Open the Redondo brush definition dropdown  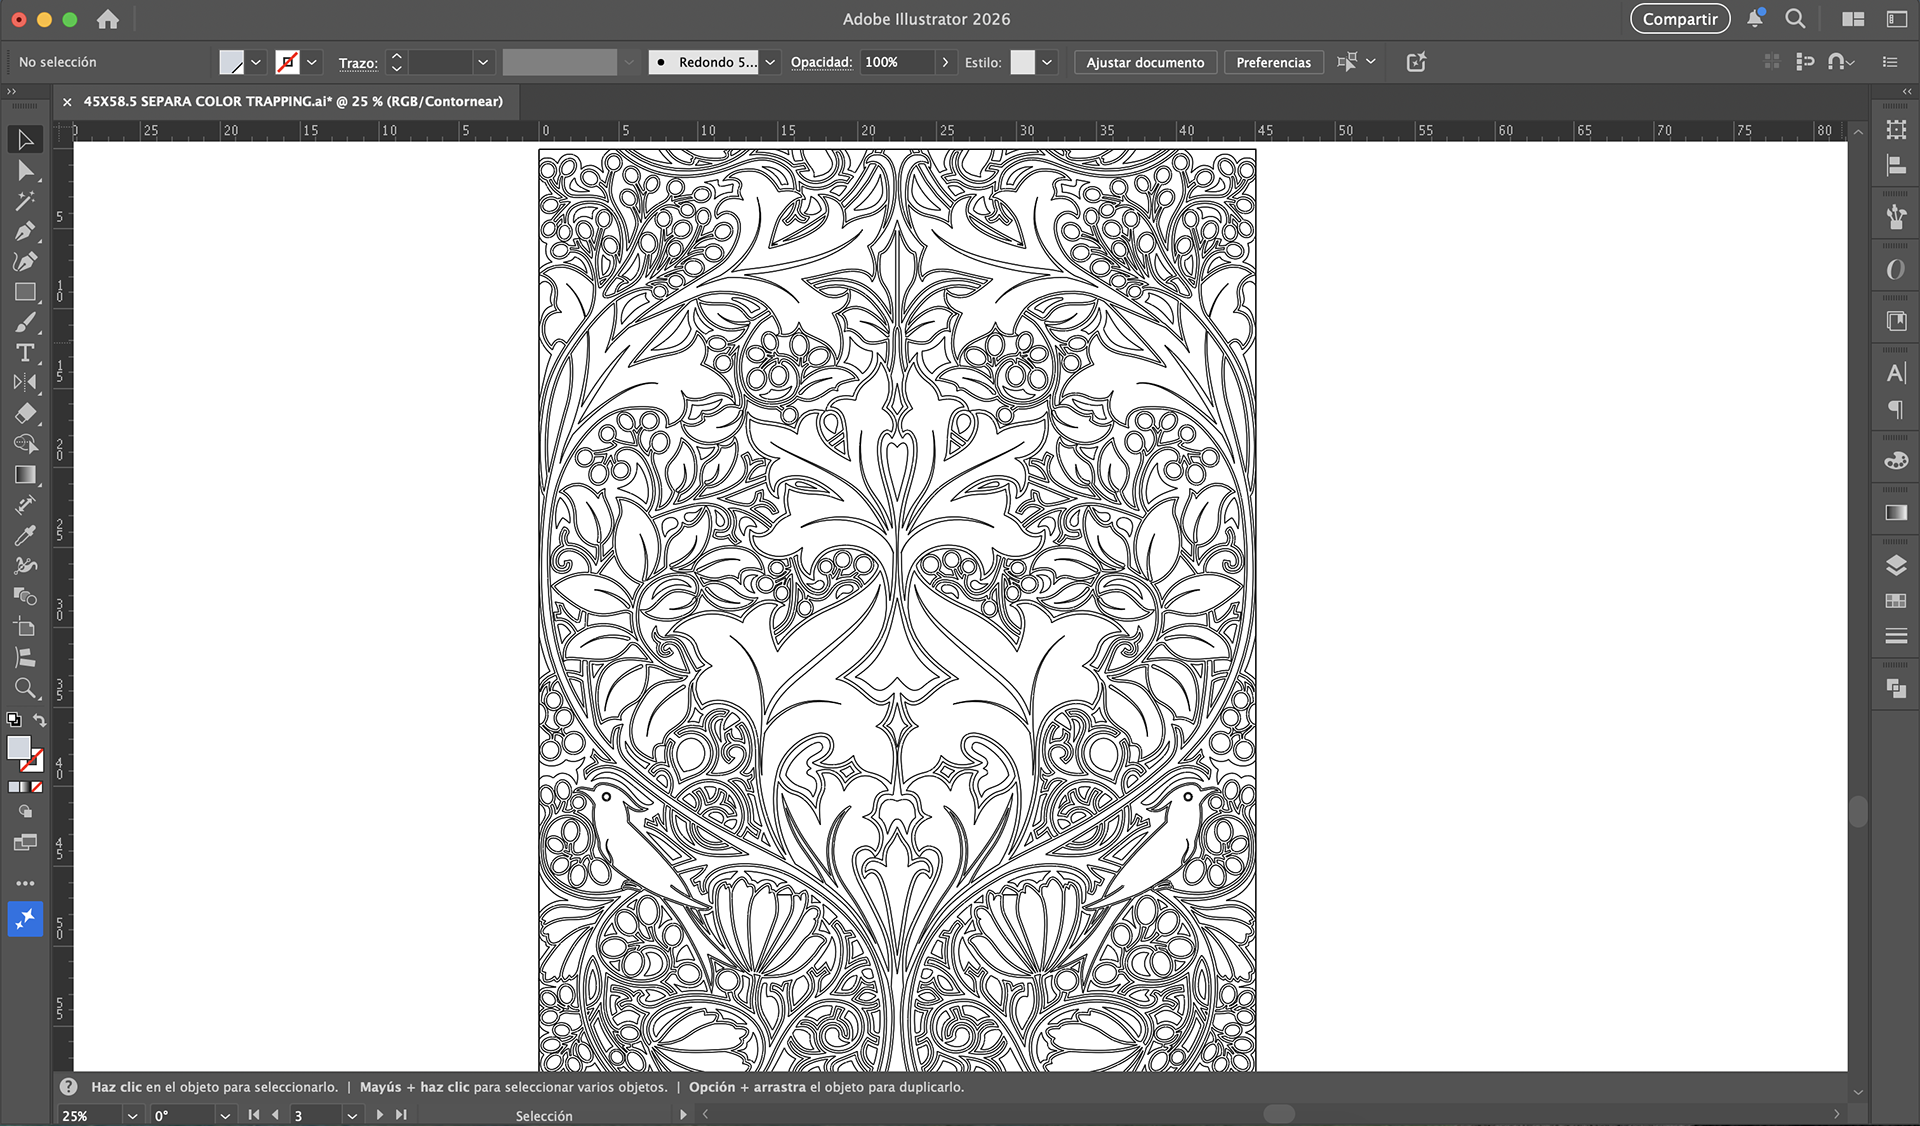770,62
